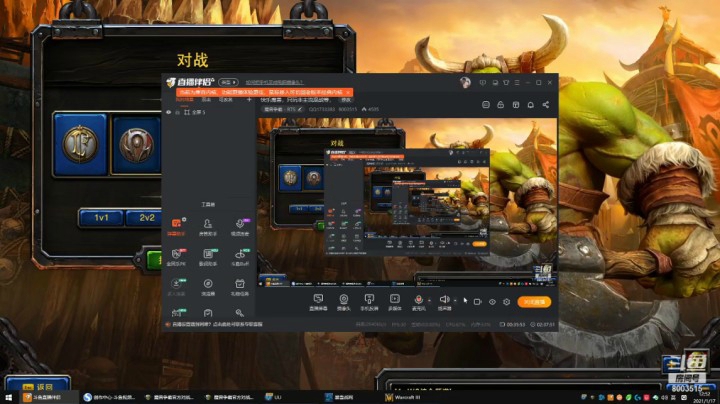Toggle the mouse cursor capture icon
This screenshot has height=404, width=720.
[x=465, y=301]
